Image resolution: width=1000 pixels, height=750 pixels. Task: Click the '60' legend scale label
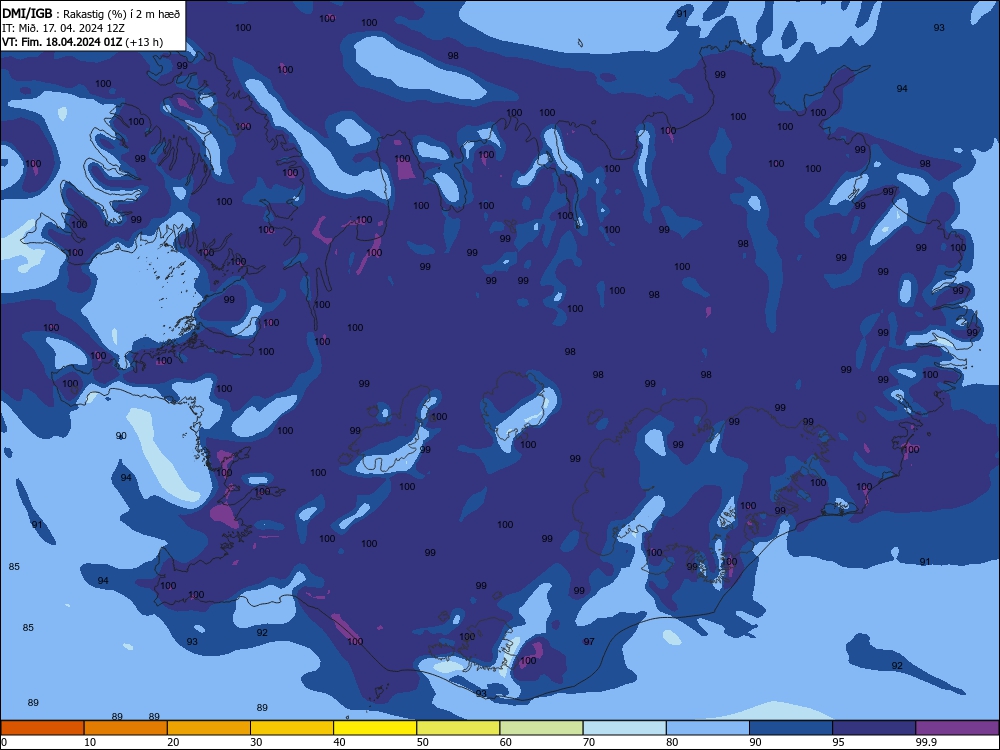[x=505, y=742]
